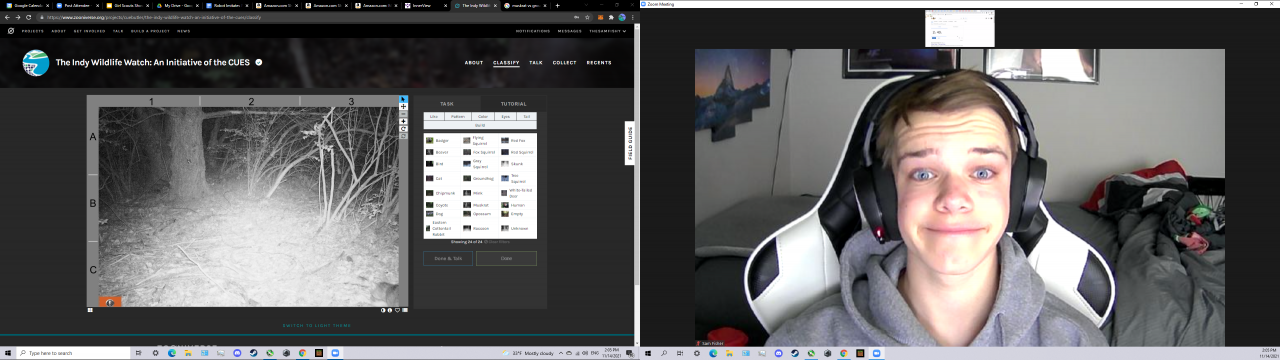Add image to favorites with heart icon
Viewport: 1280px width, 360px height.
coord(397,310)
